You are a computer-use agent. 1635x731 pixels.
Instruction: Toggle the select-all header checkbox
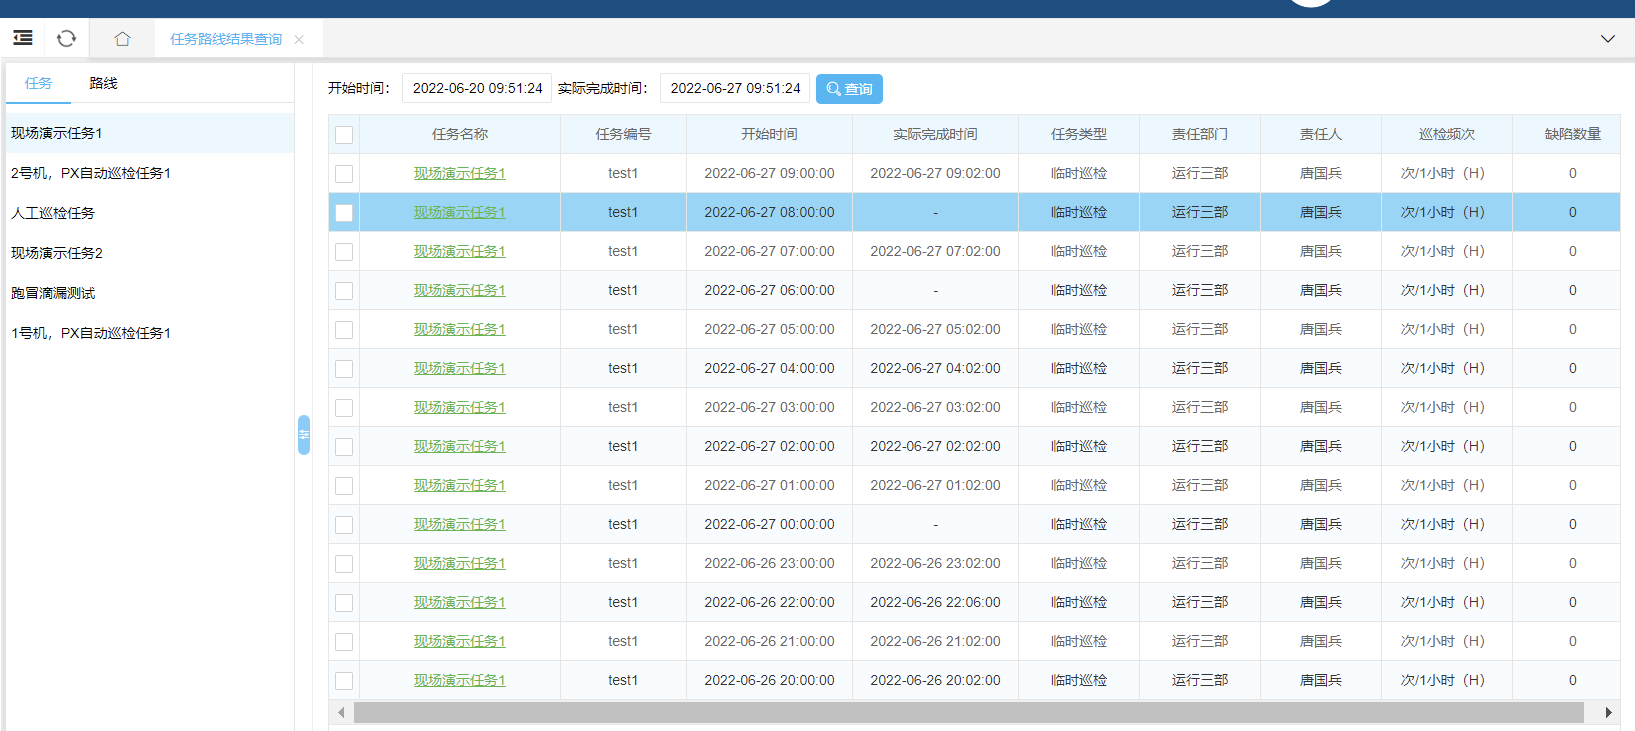tap(344, 135)
